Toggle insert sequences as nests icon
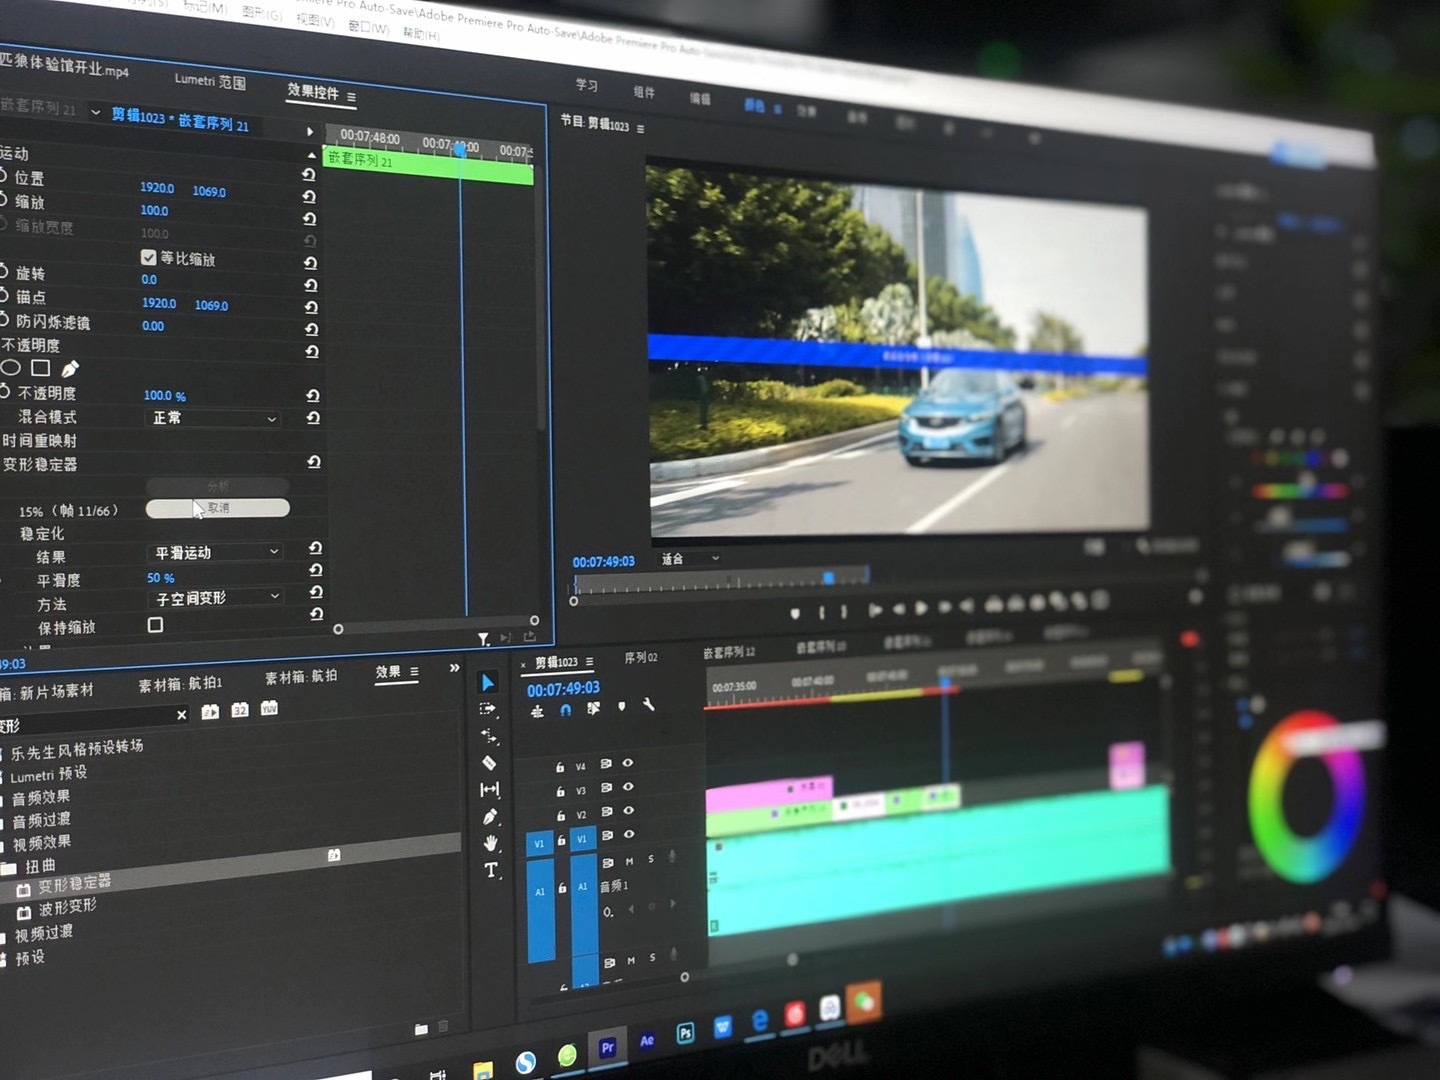 [537, 711]
